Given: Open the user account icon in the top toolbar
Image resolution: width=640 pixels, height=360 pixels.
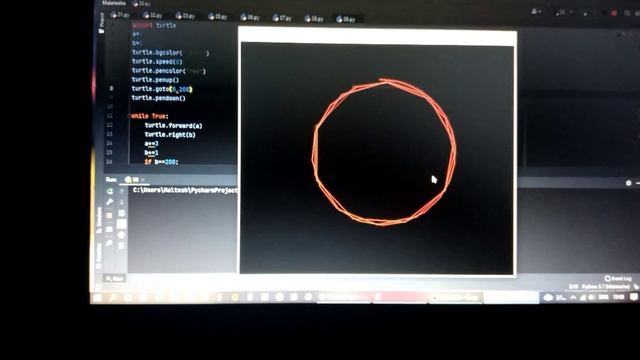Looking at the screenshot, I should tap(535, 12).
